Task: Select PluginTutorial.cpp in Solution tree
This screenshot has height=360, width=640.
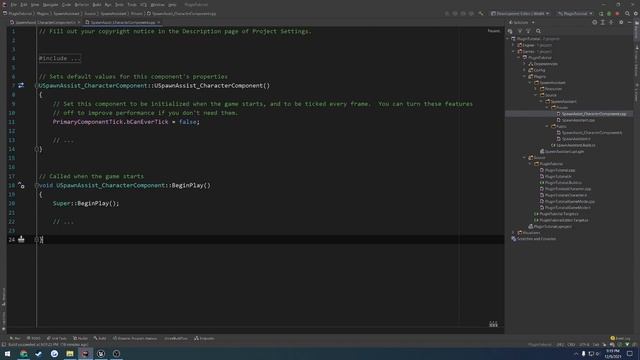Action: click(558, 170)
